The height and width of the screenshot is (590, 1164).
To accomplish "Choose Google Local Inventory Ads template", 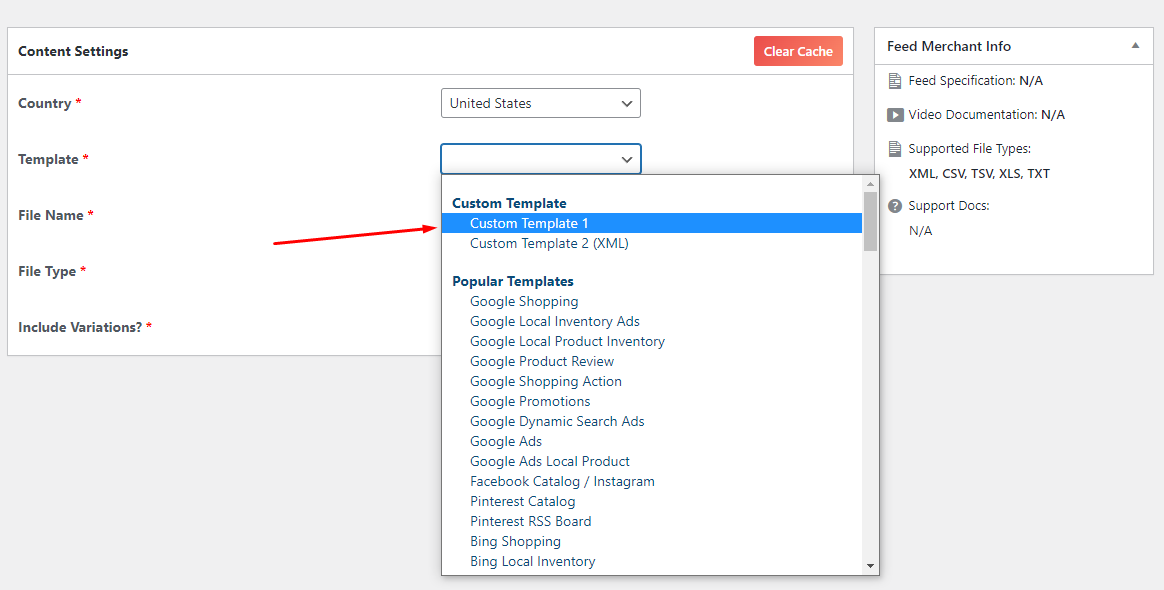I will 652,321.
